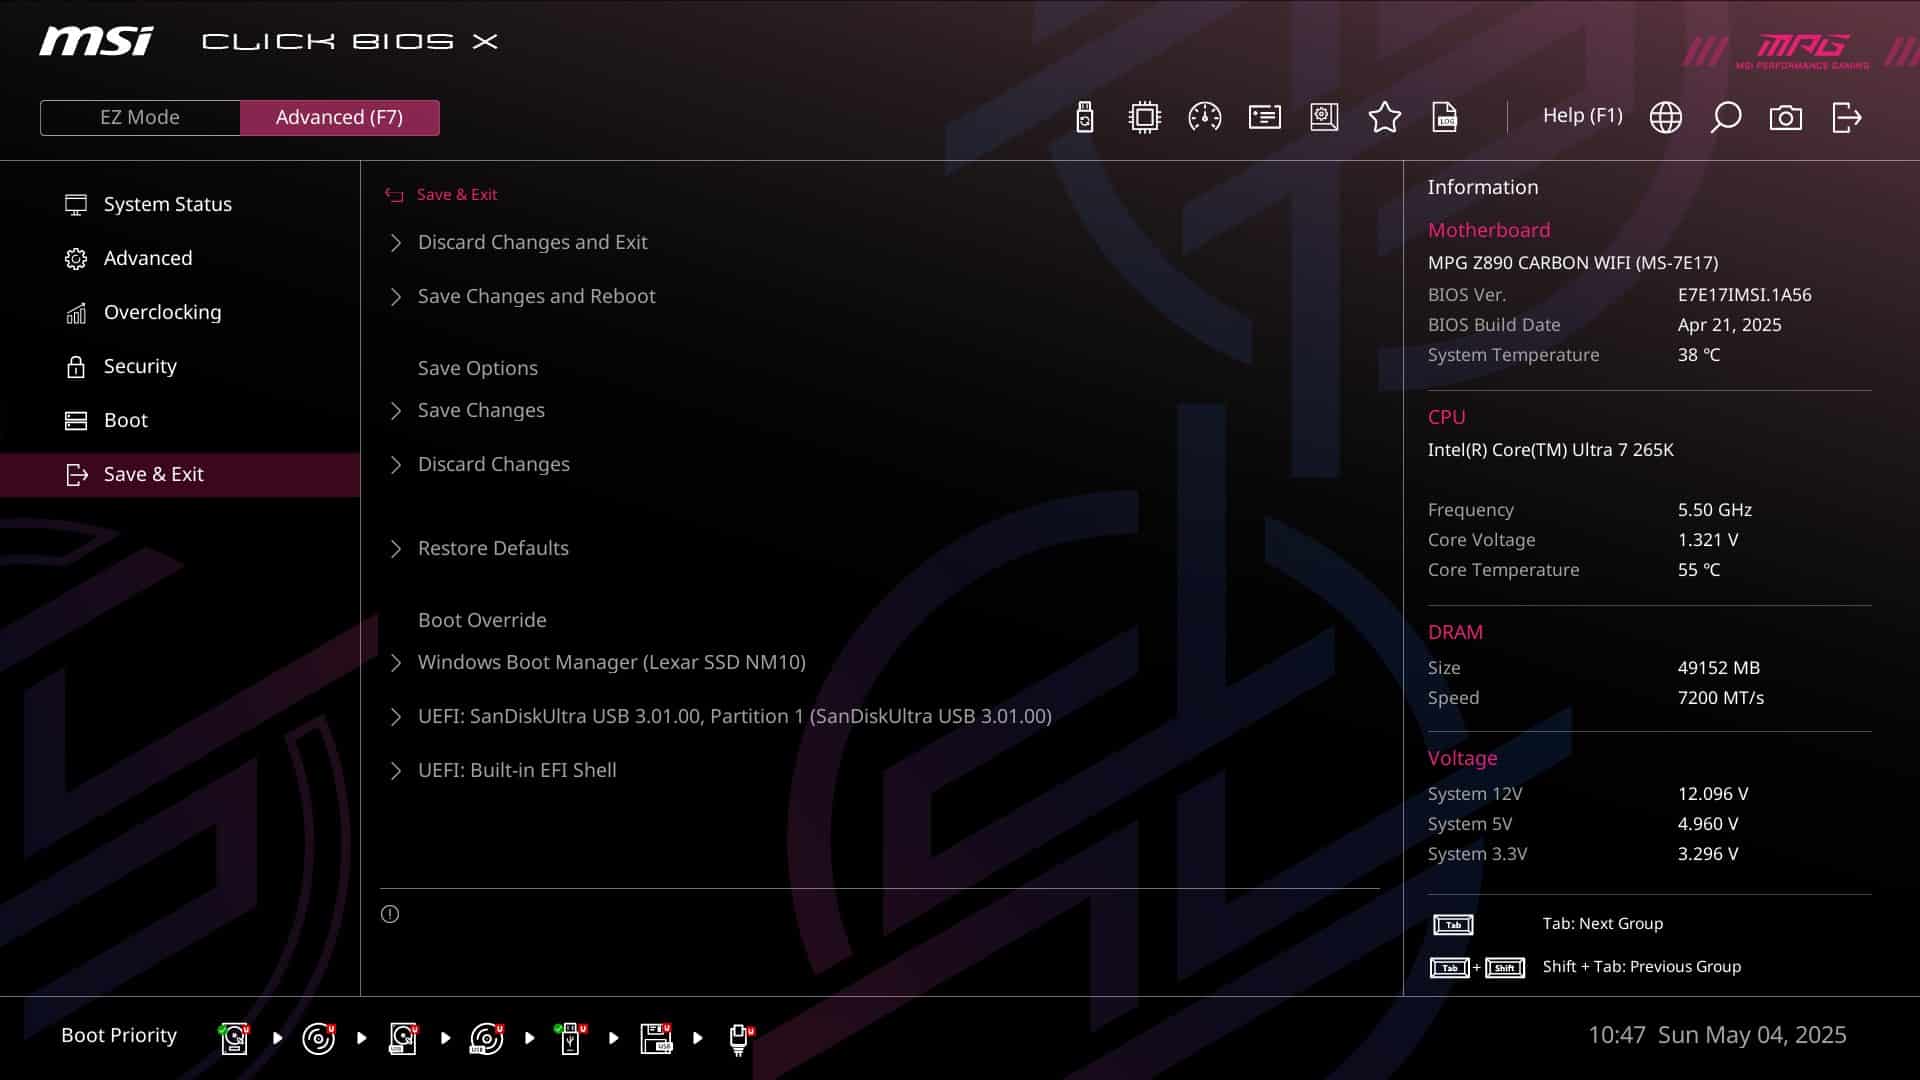Open Advanced section in sidebar
This screenshot has width=1920, height=1080.
coord(180,258)
